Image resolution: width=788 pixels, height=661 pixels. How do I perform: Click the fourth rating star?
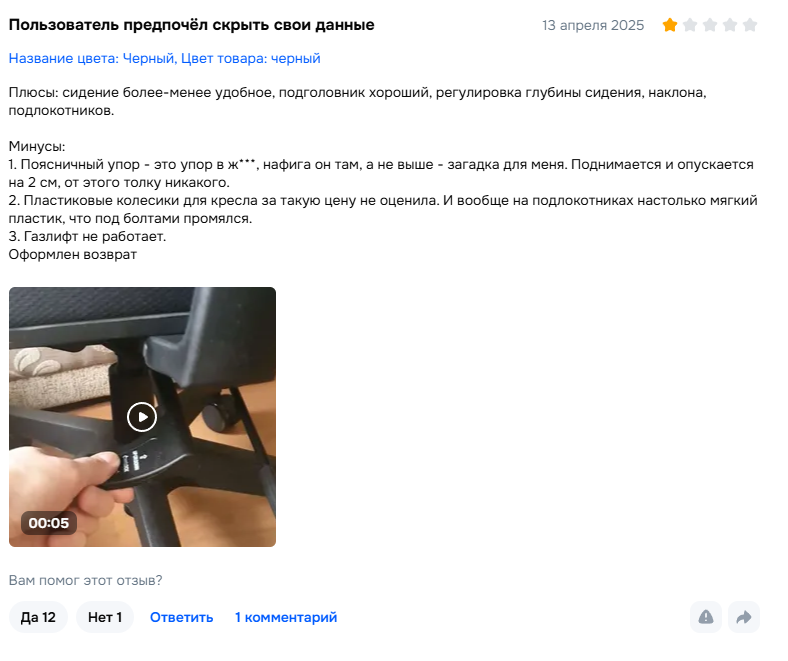(x=730, y=25)
